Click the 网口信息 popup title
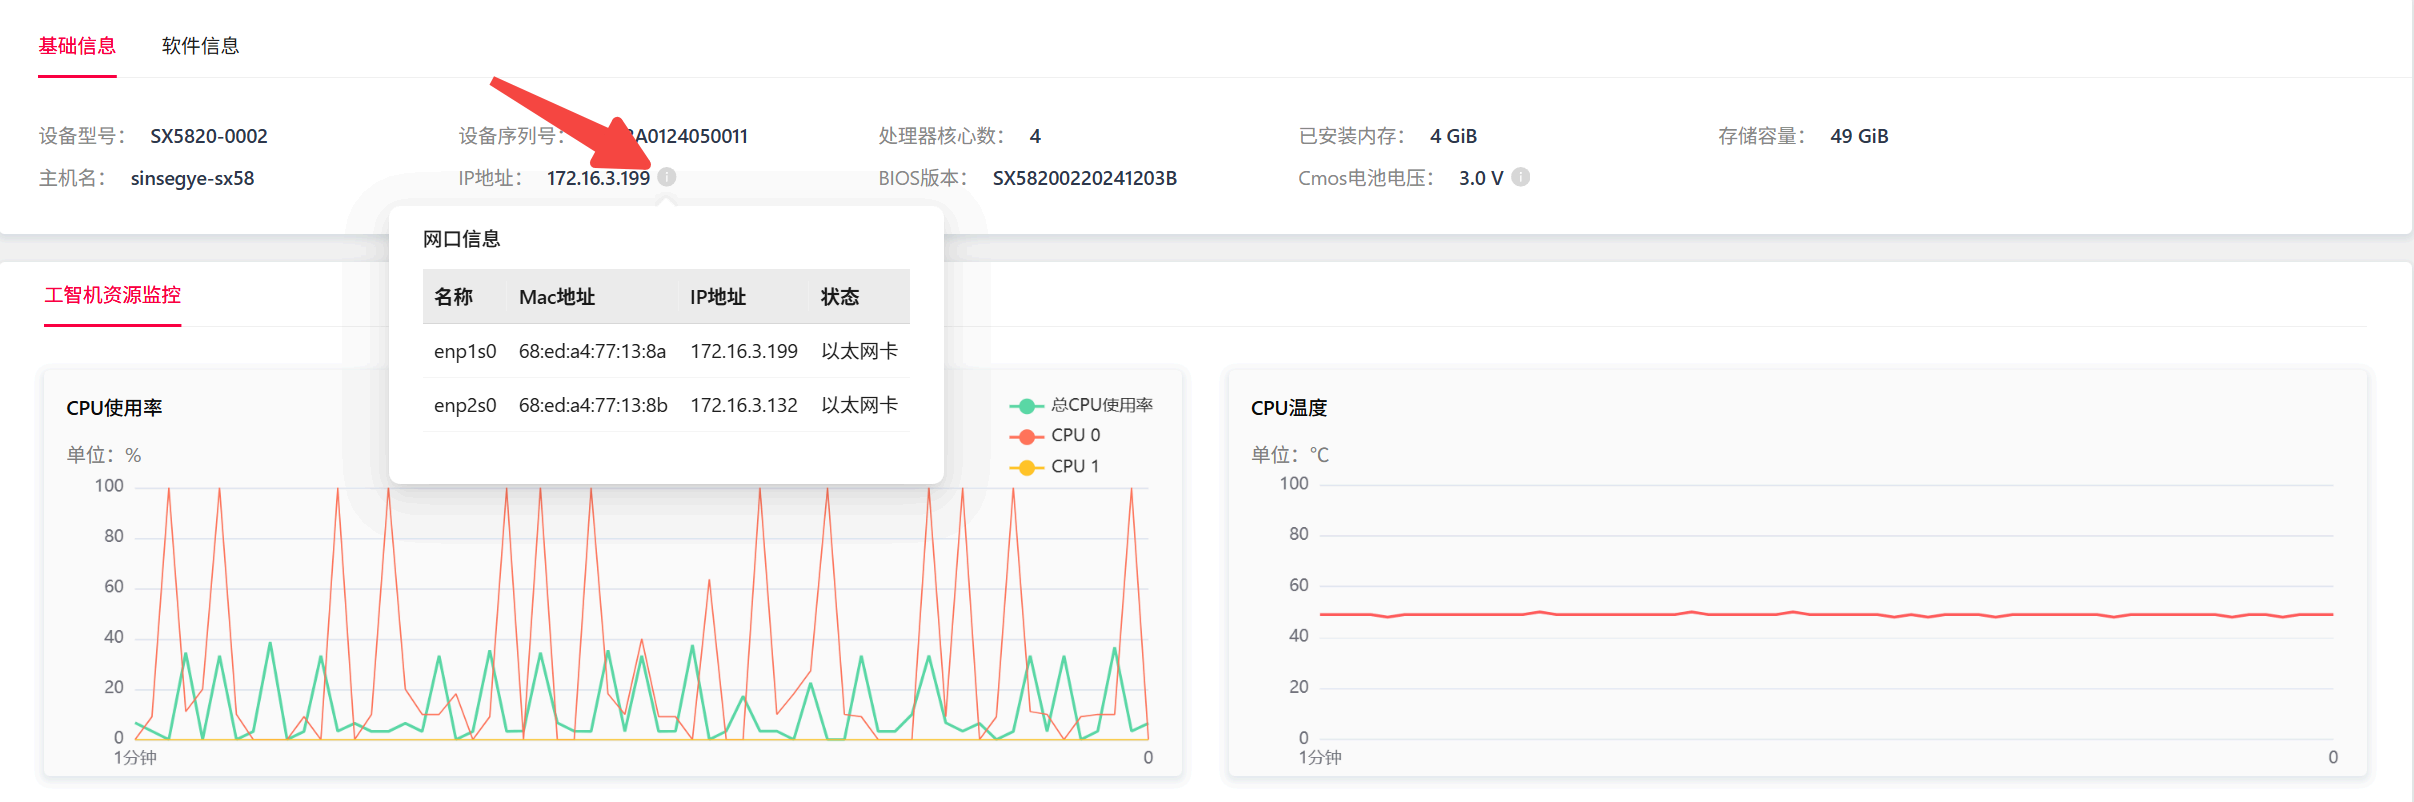 point(462,239)
